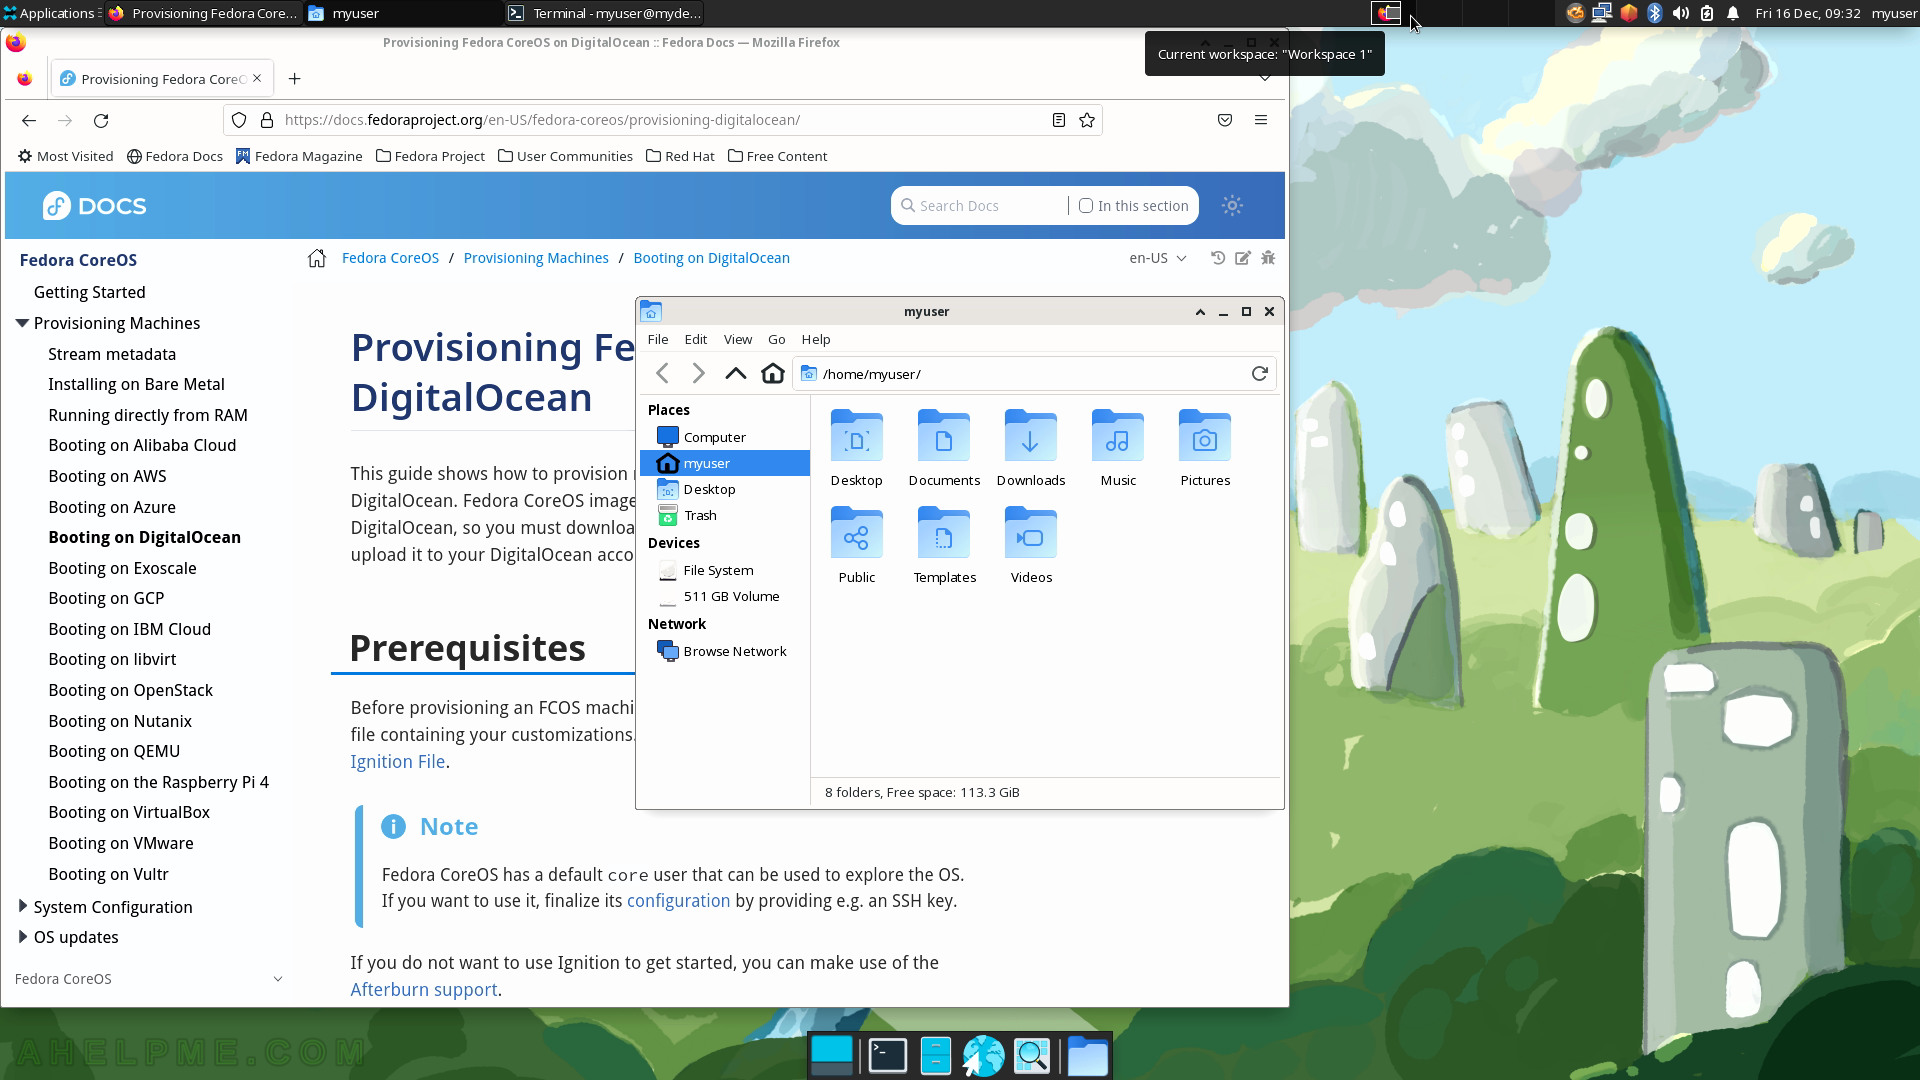1920x1080 pixels.
Task: Open the Videos folder
Action: pyautogui.click(x=1031, y=546)
